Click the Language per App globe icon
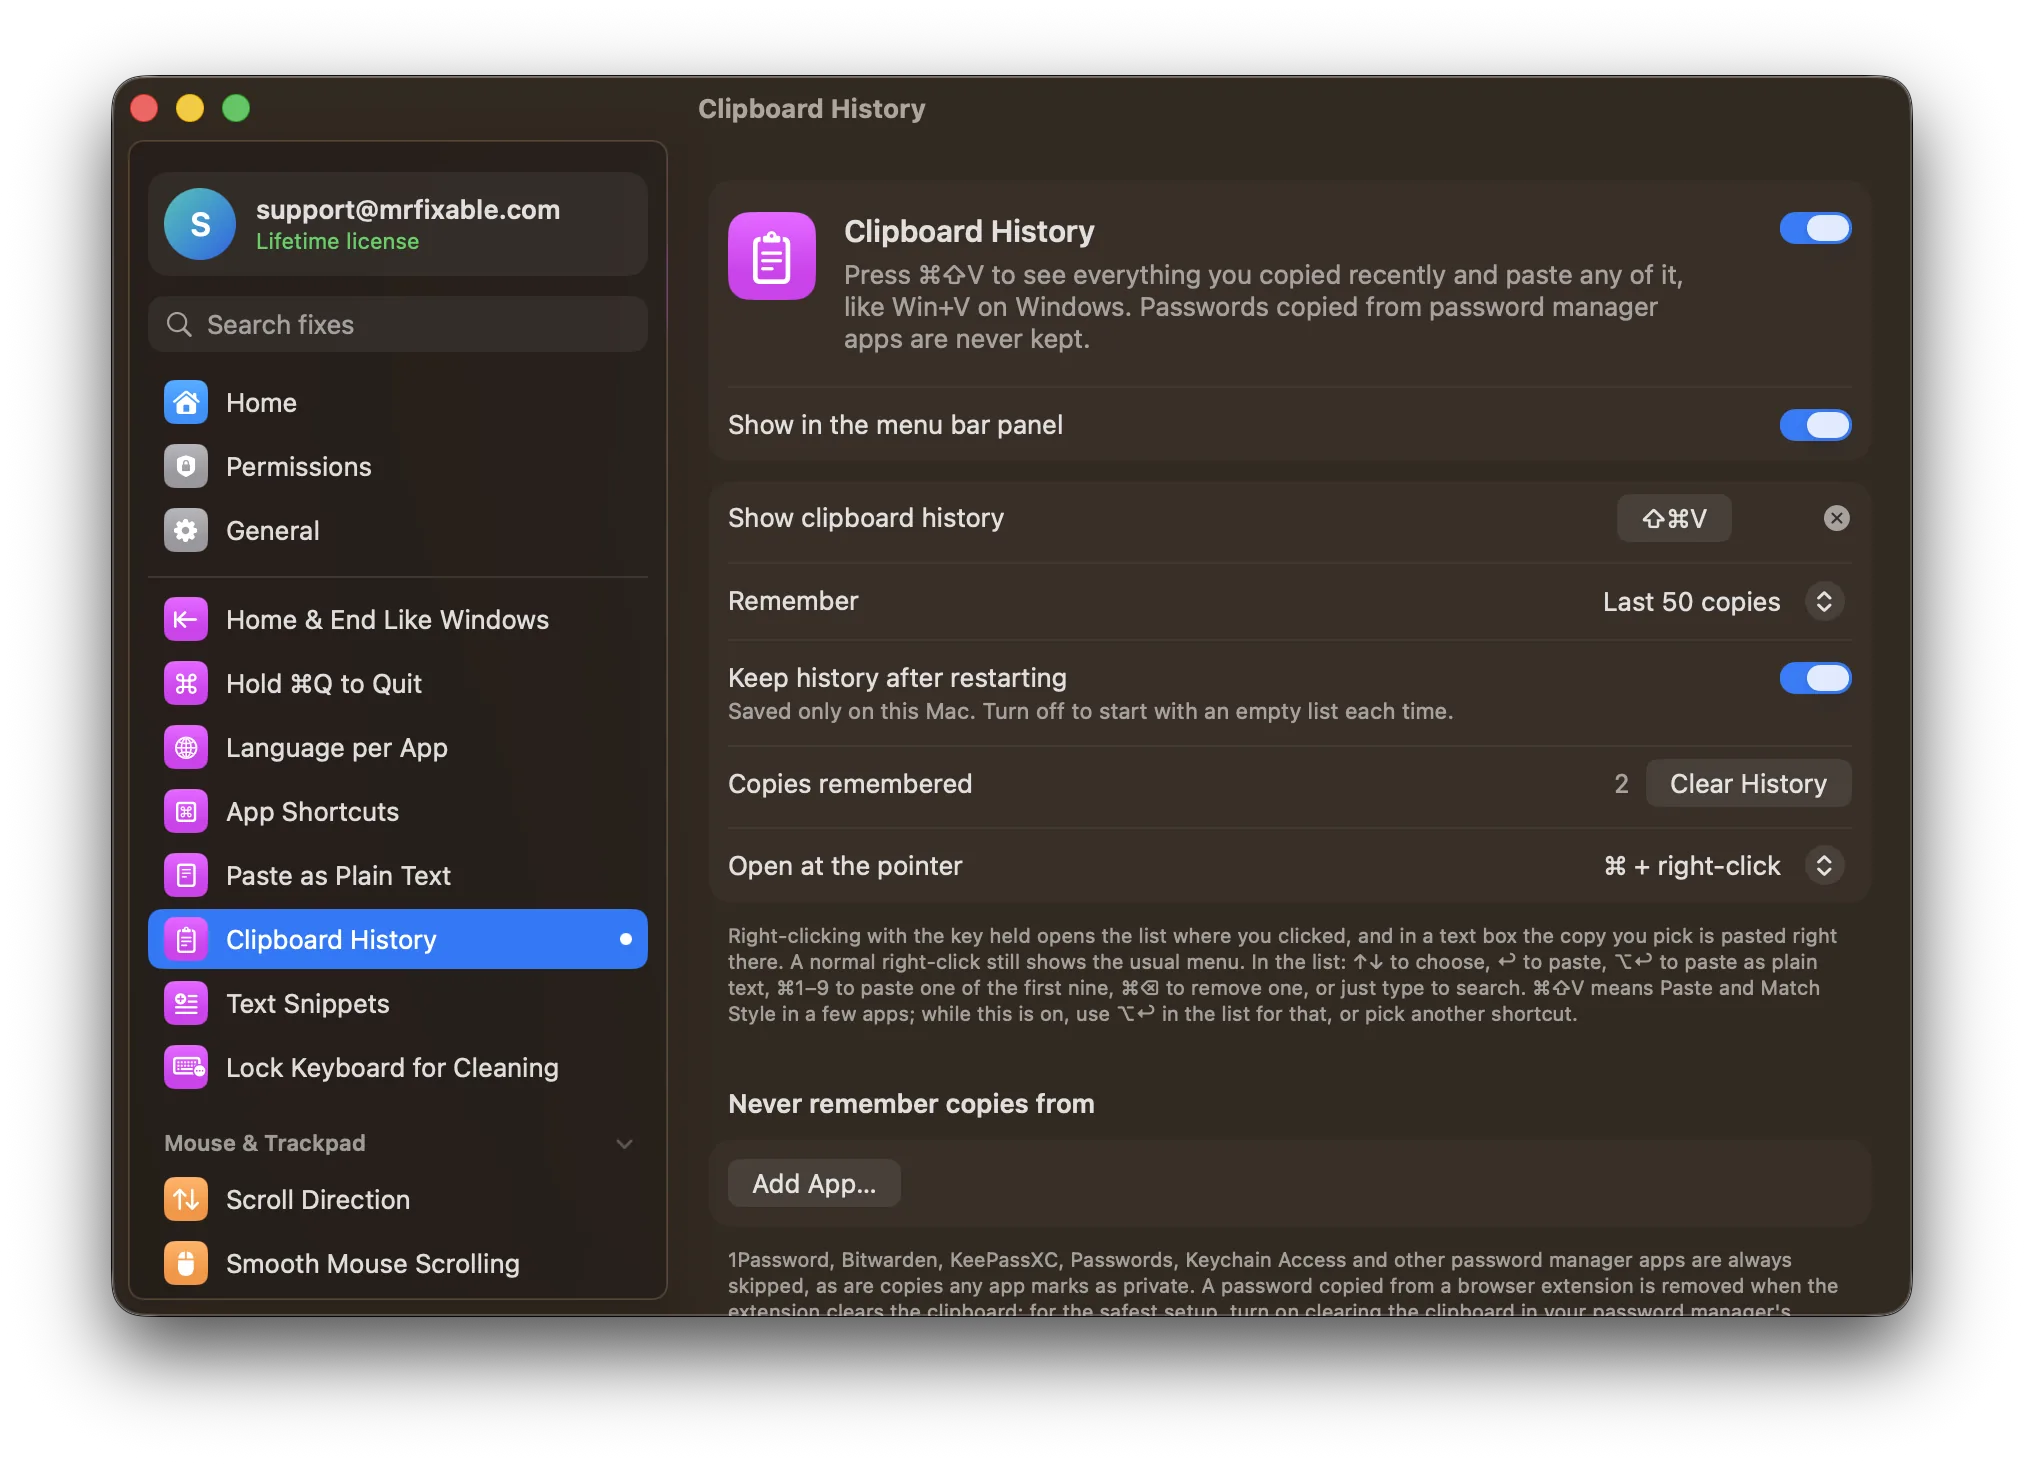The height and width of the screenshot is (1464, 2024). tap(186, 747)
